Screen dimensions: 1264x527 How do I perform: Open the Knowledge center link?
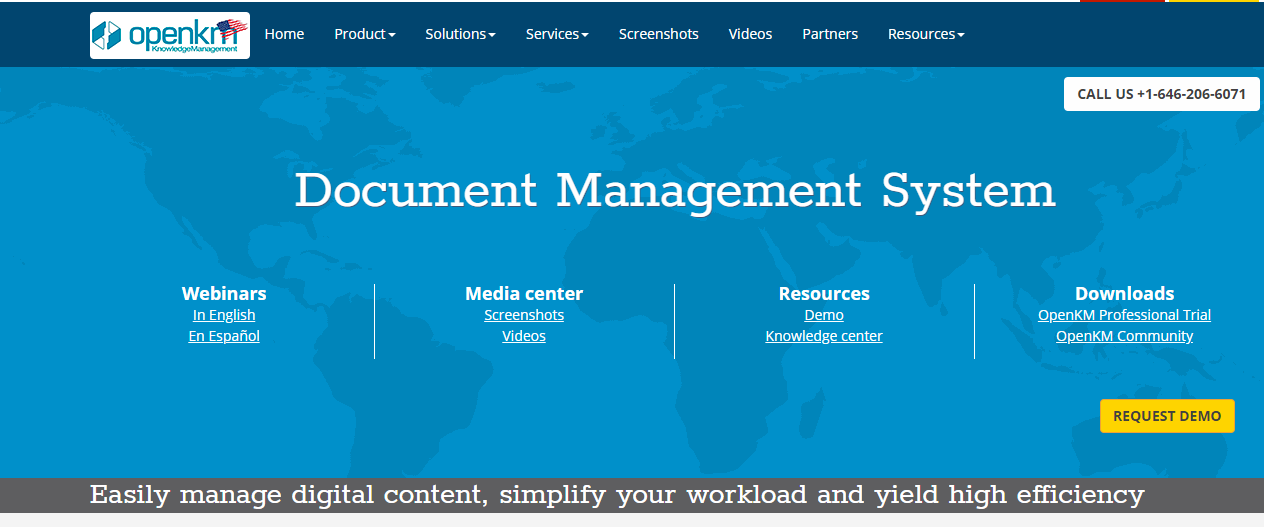coord(824,336)
